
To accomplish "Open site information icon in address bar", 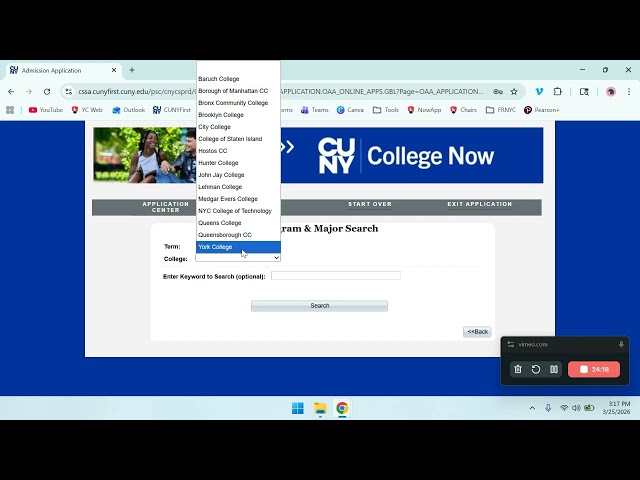I will (x=69, y=92).
